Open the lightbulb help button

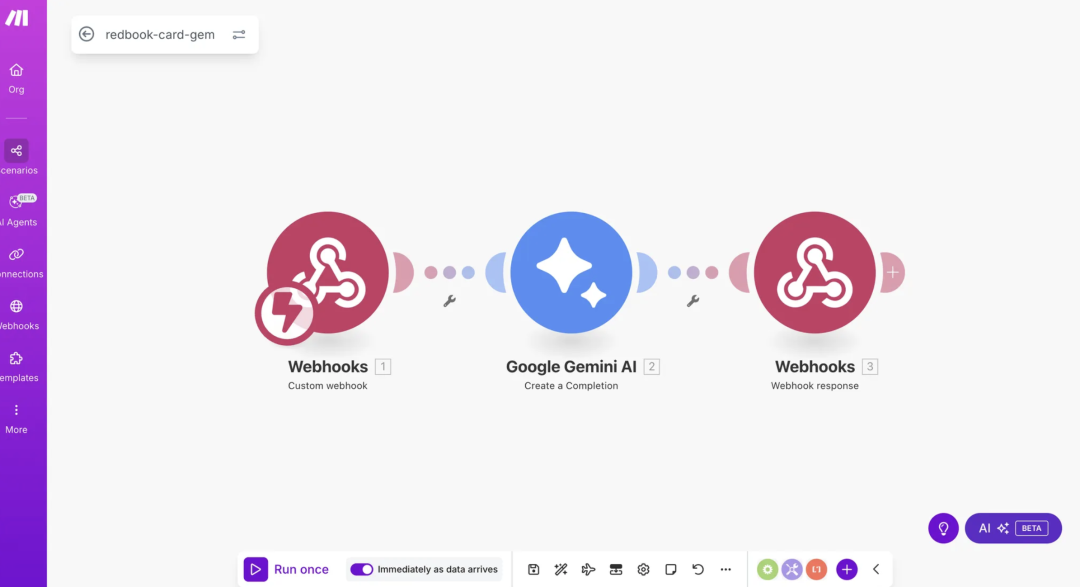[x=943, y=528]
